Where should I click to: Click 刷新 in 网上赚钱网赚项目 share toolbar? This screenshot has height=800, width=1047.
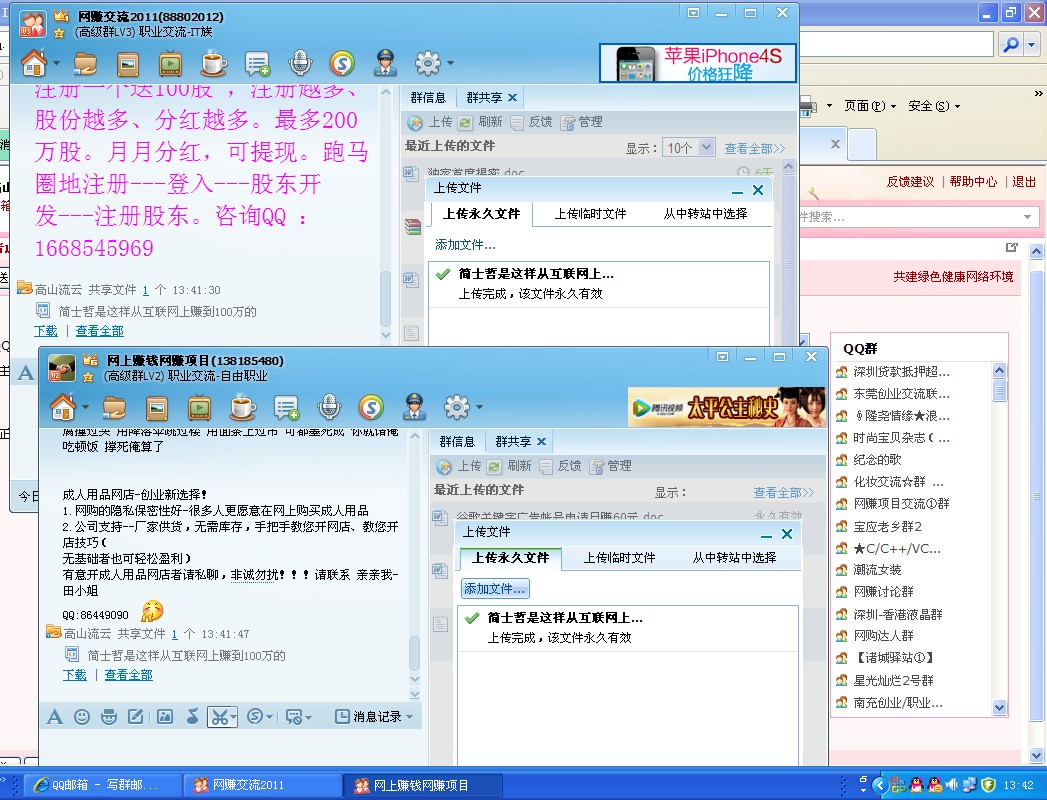coord(510,465)
